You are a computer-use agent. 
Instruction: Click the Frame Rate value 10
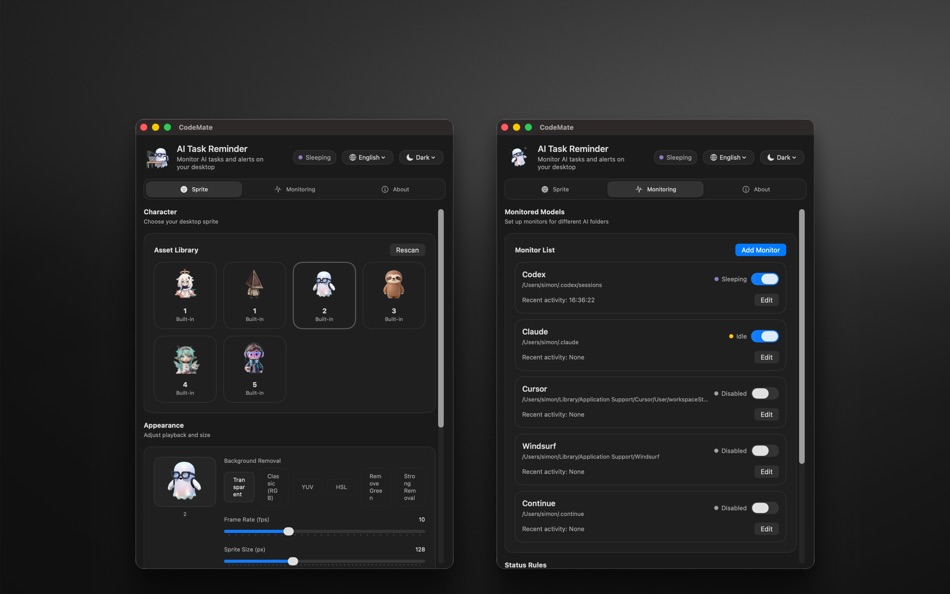pos(422,520)
